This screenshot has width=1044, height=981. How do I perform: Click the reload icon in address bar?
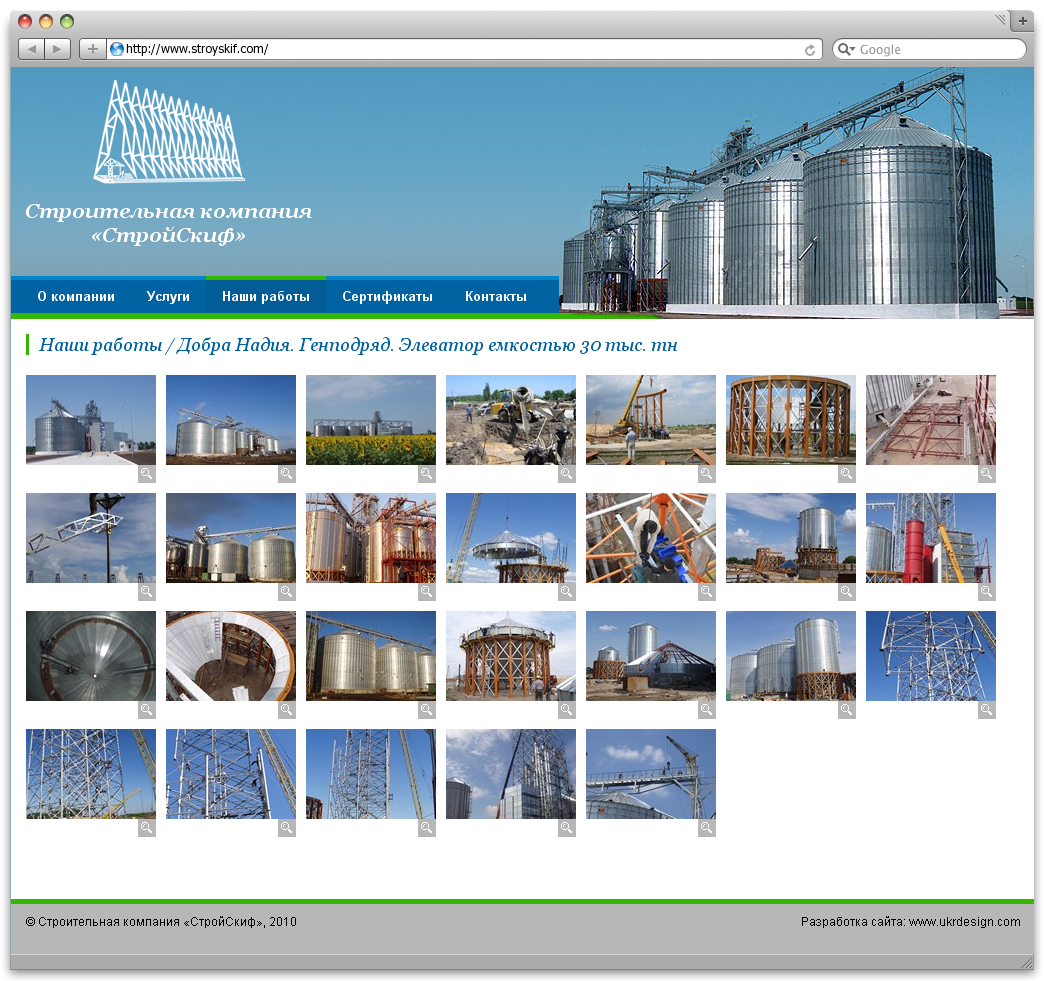(x=810, y=50)
